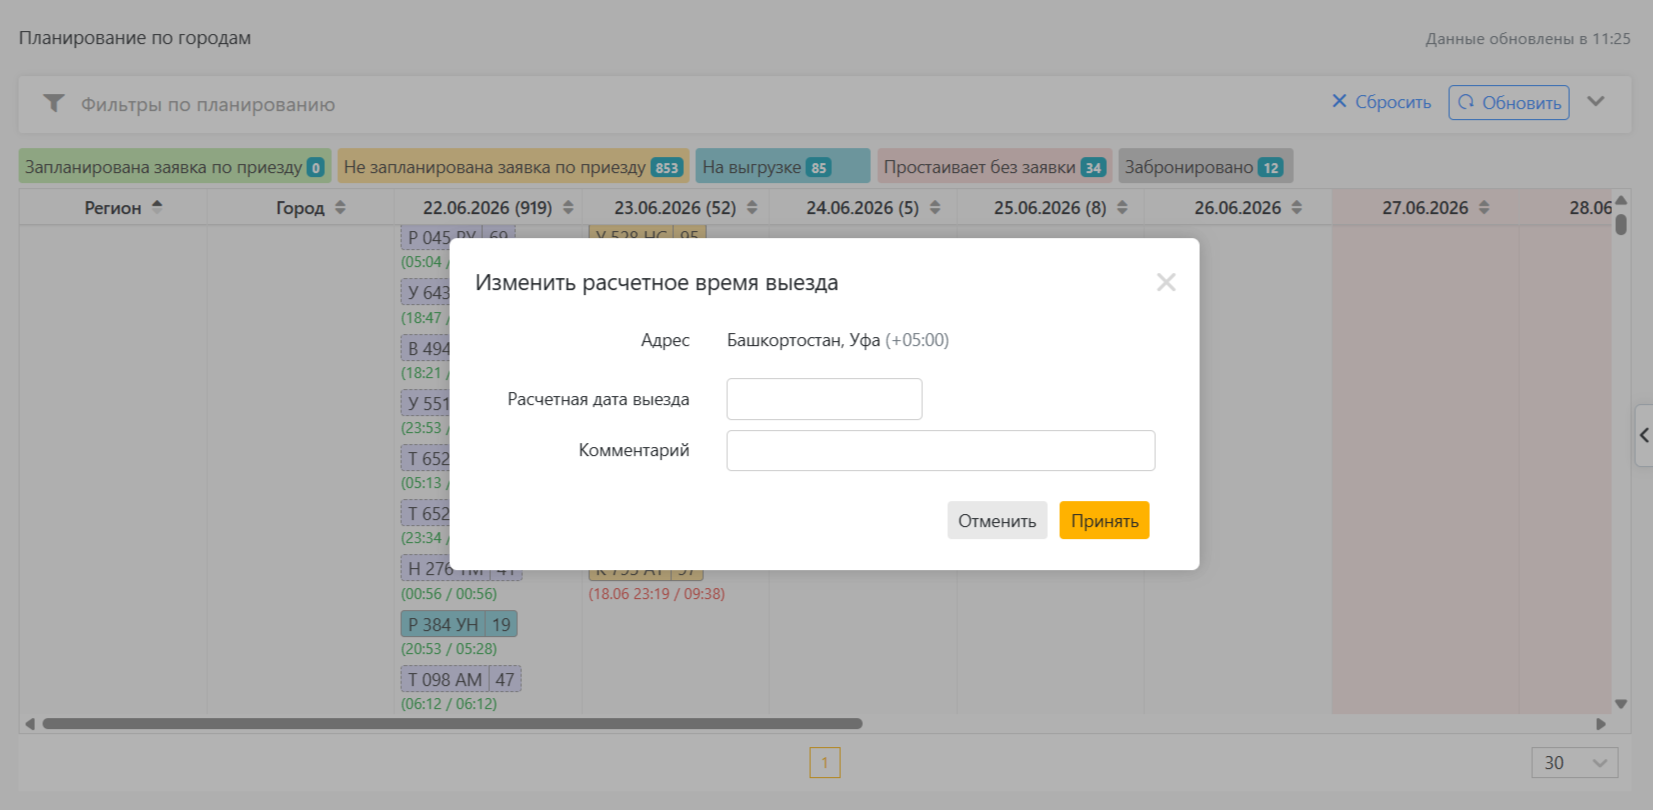Sort the 24.06.2026 (5) column
Image resolution: width=1653 pixels, height=810 pixels.
(x=935, y=207)
